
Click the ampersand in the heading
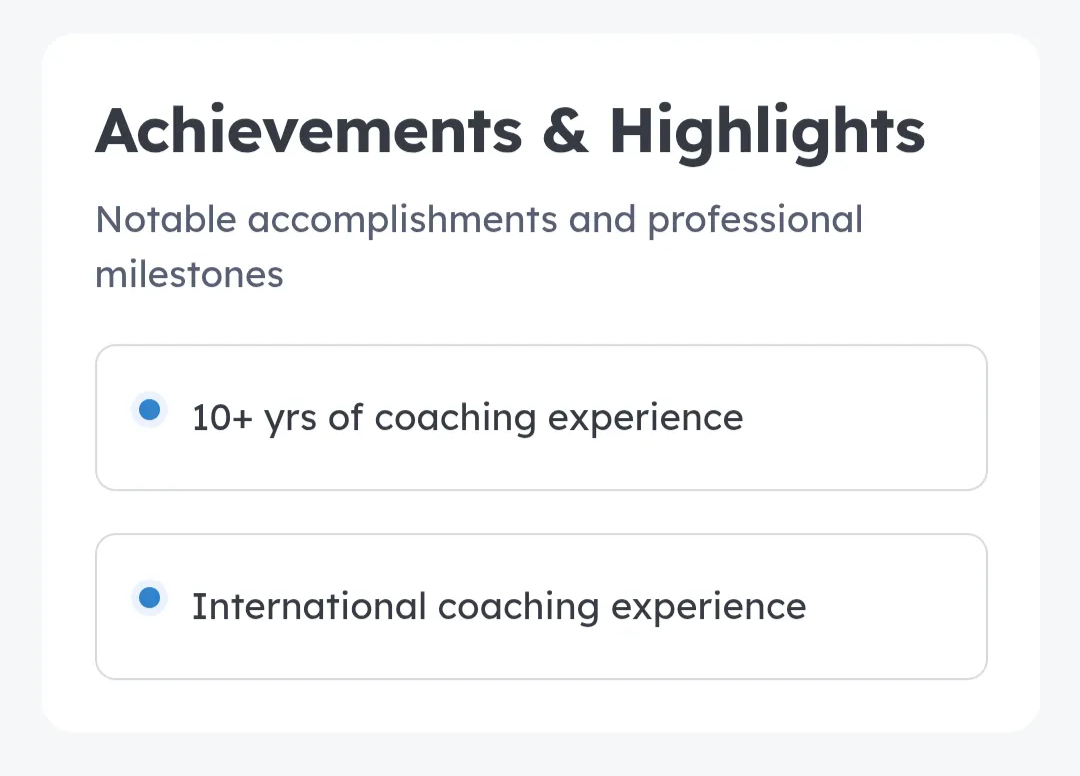pos(565,131)
